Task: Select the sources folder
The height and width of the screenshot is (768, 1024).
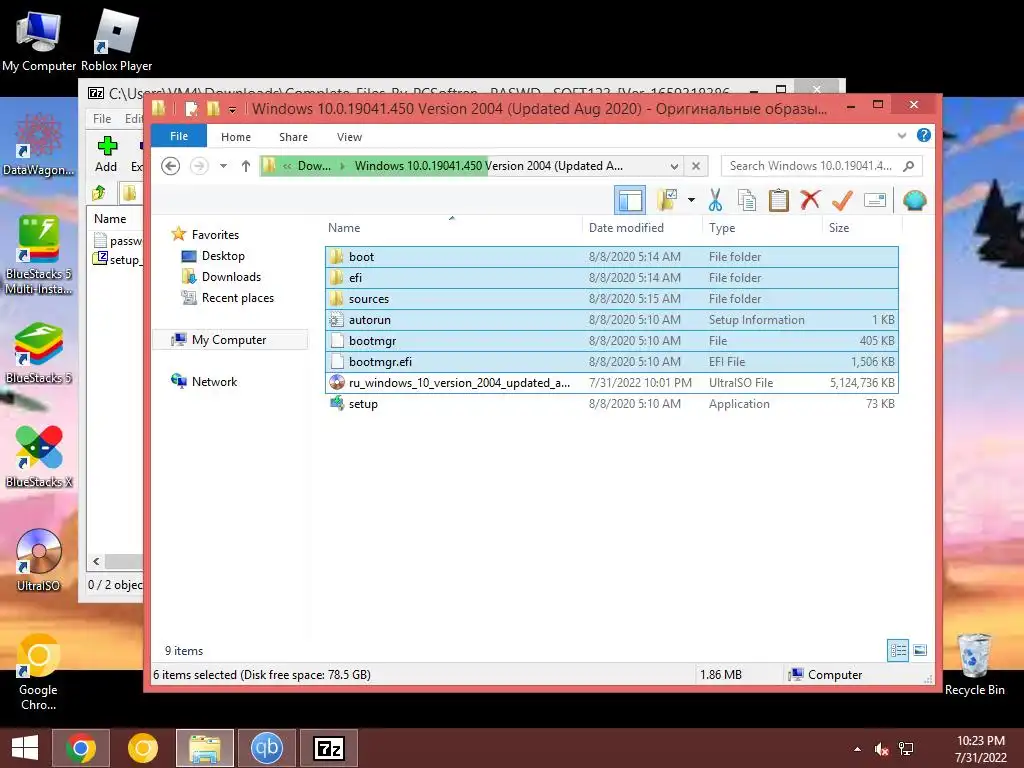Action: 611,298
